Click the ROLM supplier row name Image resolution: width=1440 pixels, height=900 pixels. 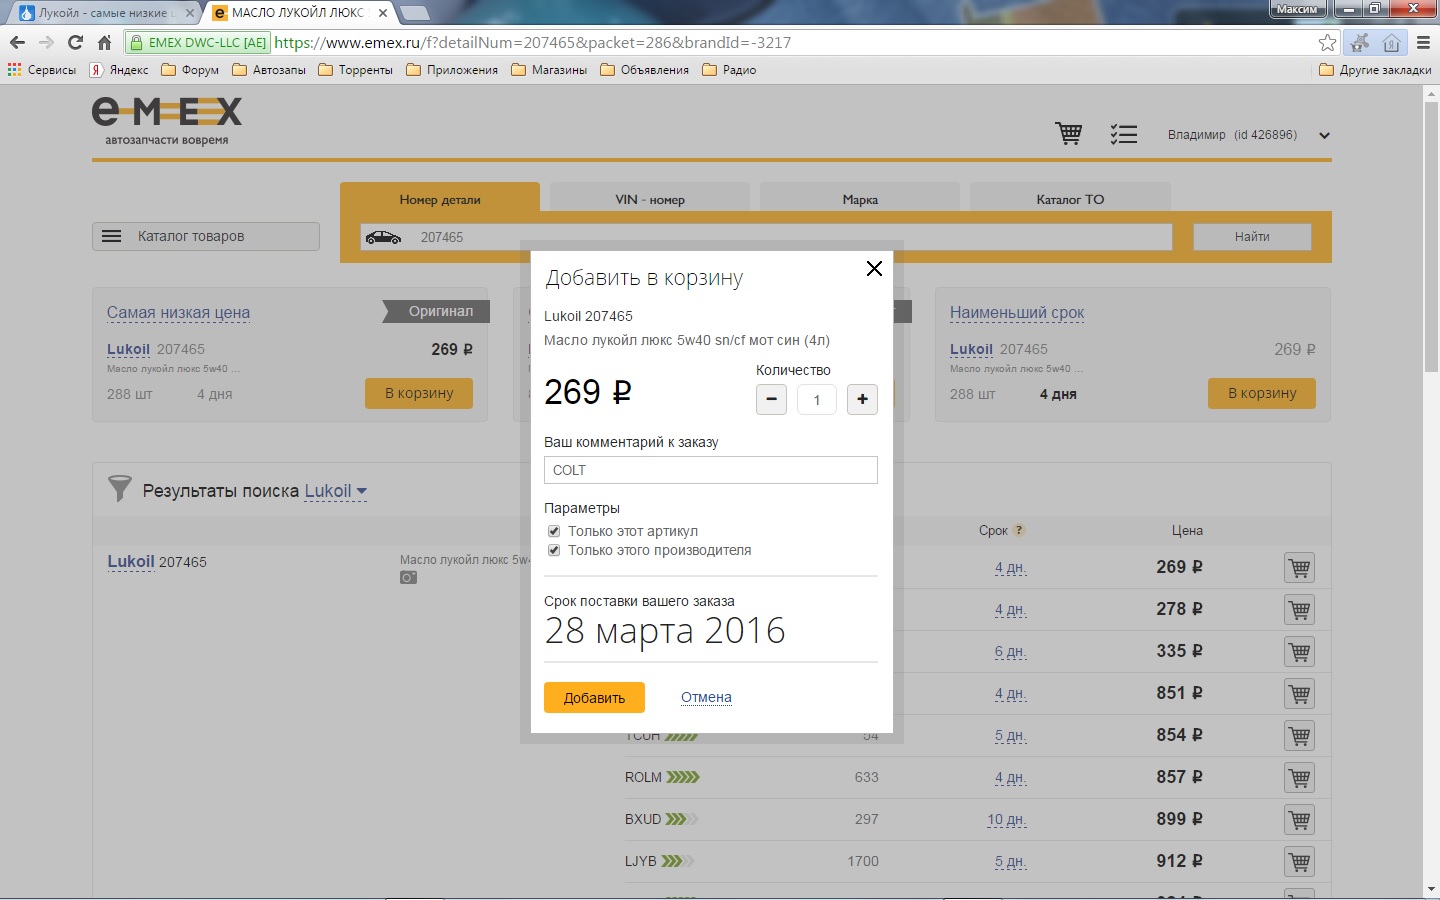643,777
